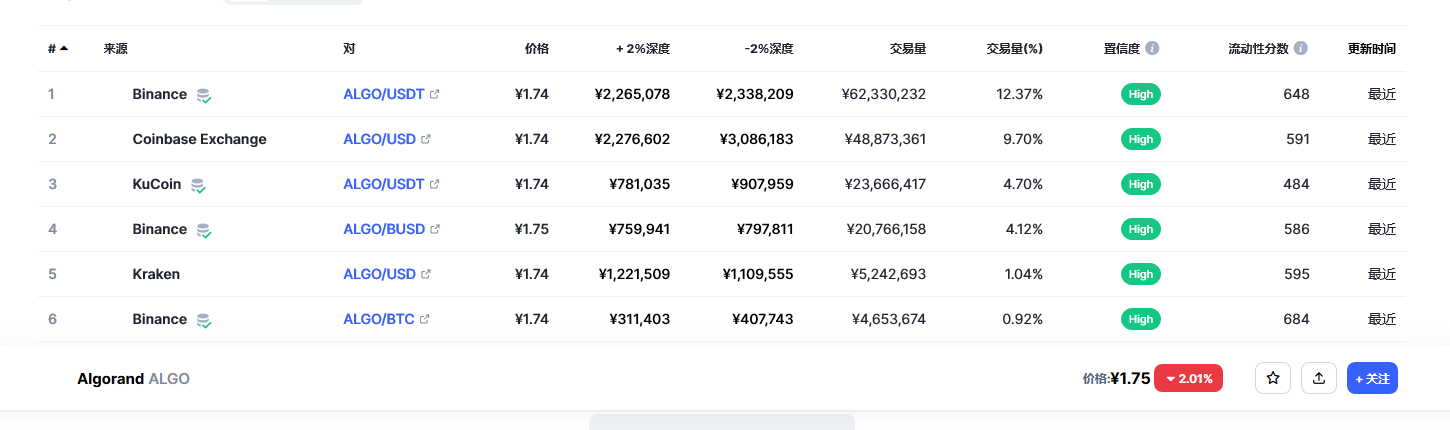Click the verified icon beside Binance in row 6
Viewport: 1450px width, 430px height.
pos(204,320)
